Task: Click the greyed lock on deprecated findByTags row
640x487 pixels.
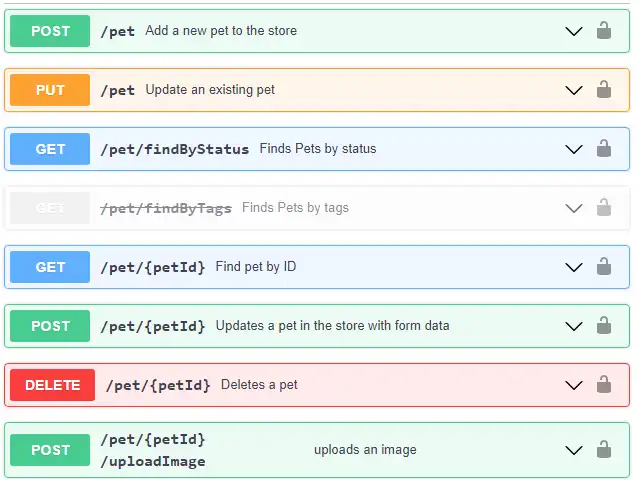Action: tap(604, 208)
